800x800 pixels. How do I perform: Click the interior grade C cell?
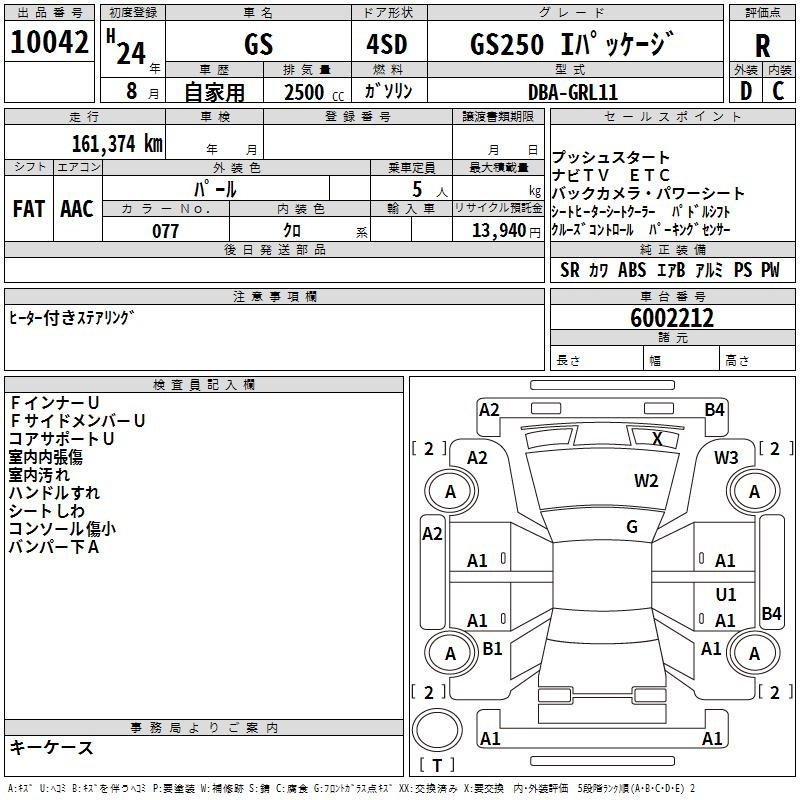point(778,91)
